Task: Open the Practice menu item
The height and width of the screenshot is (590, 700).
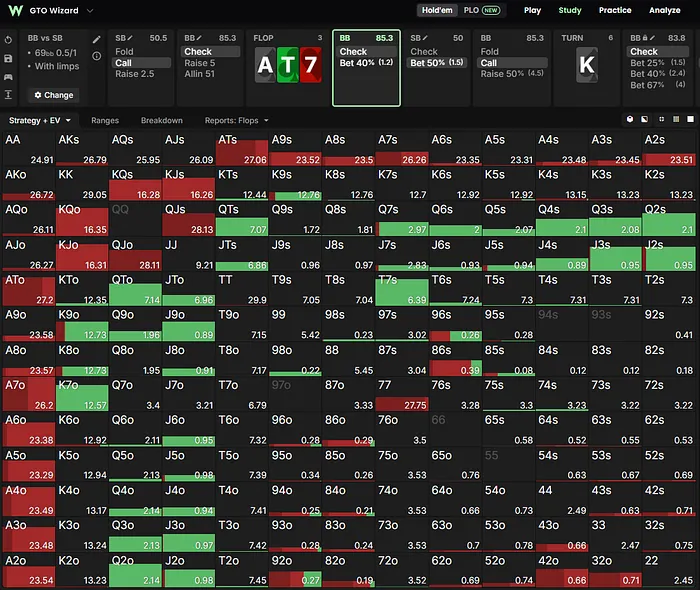Action: [615, 10]
